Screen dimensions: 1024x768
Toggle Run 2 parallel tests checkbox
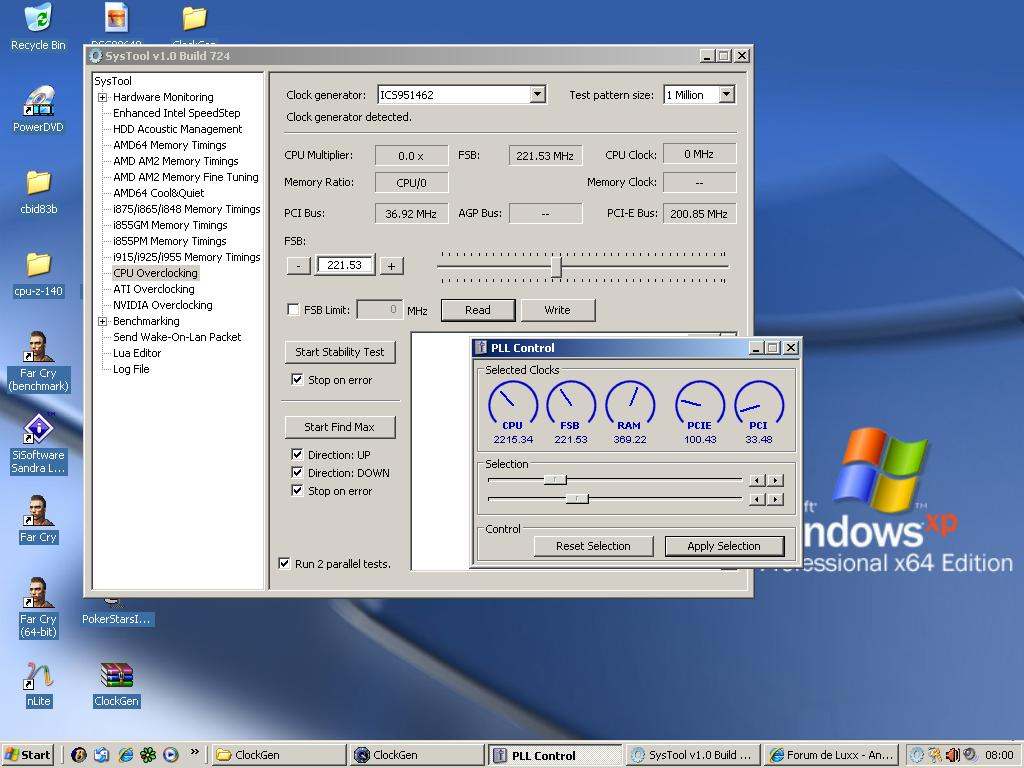[x=285, y=564]
